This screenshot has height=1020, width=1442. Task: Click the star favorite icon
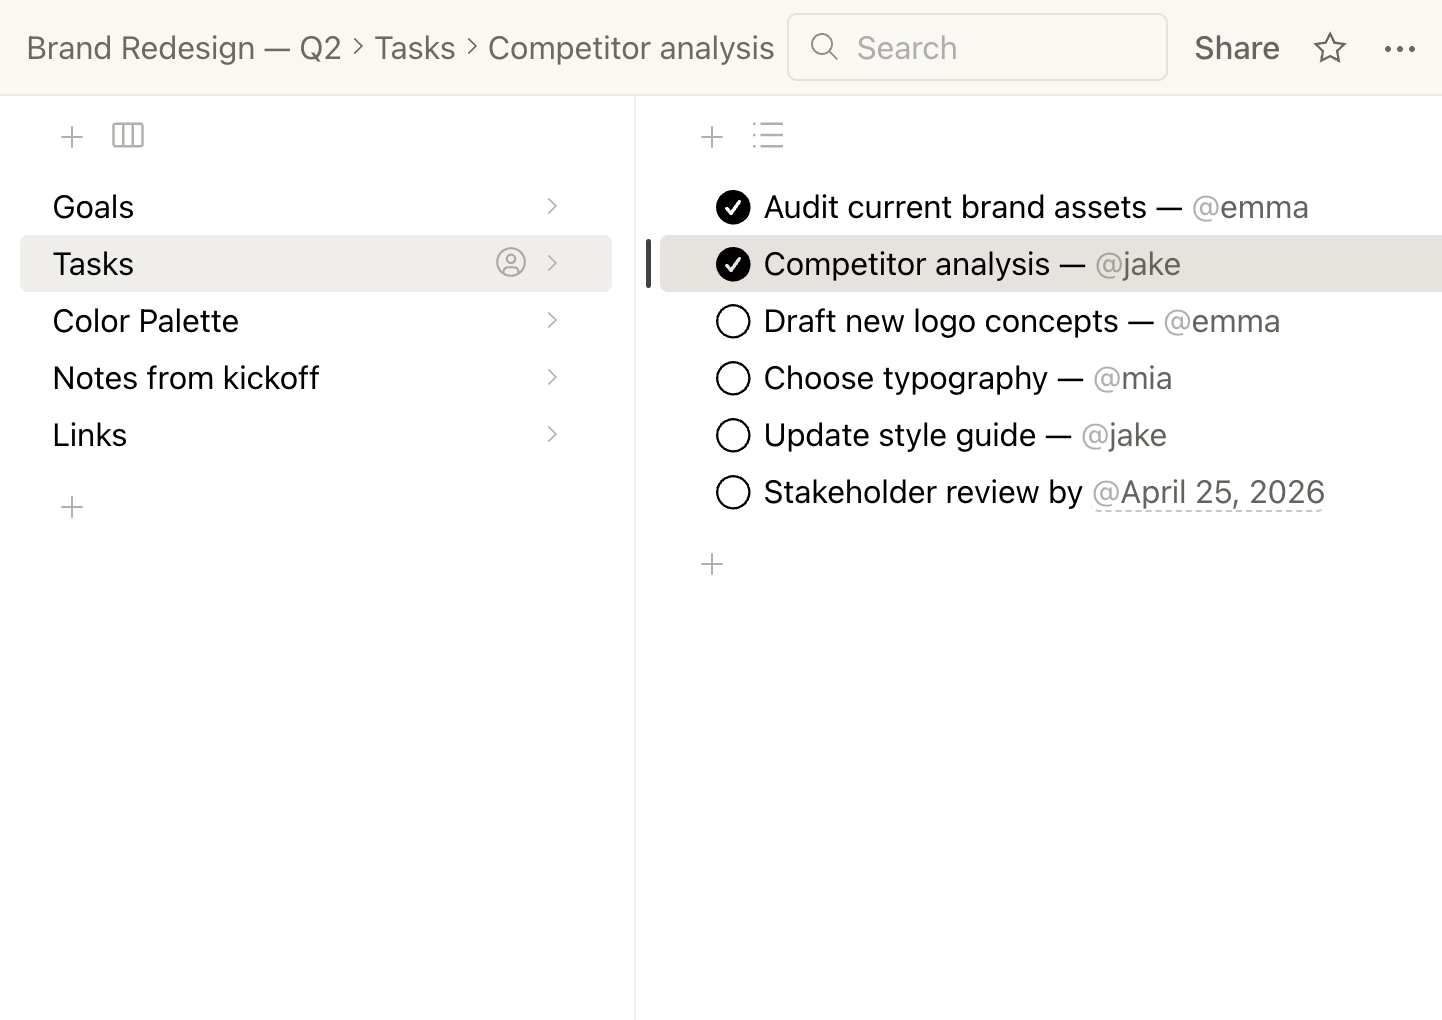coord(1329,48)
